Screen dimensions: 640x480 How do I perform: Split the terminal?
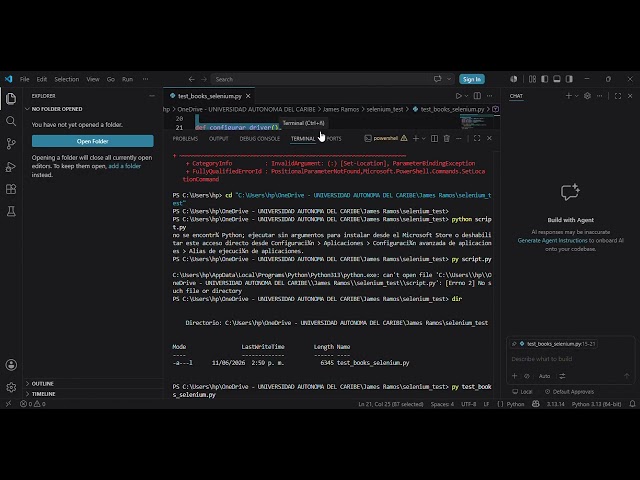coord(434,138)
